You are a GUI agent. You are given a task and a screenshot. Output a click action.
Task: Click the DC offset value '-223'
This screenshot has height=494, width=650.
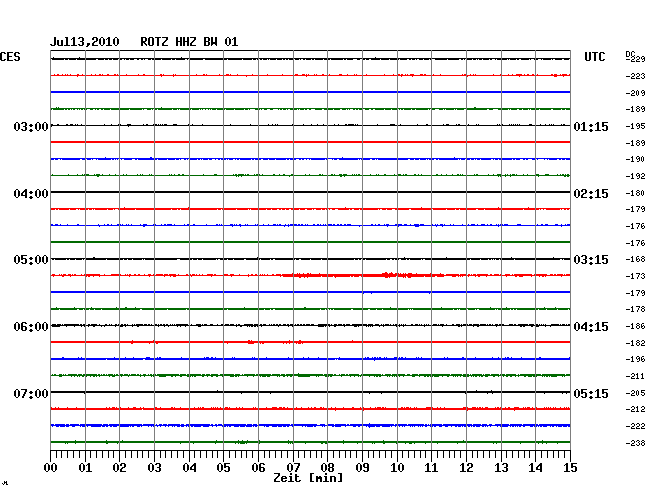635,76
